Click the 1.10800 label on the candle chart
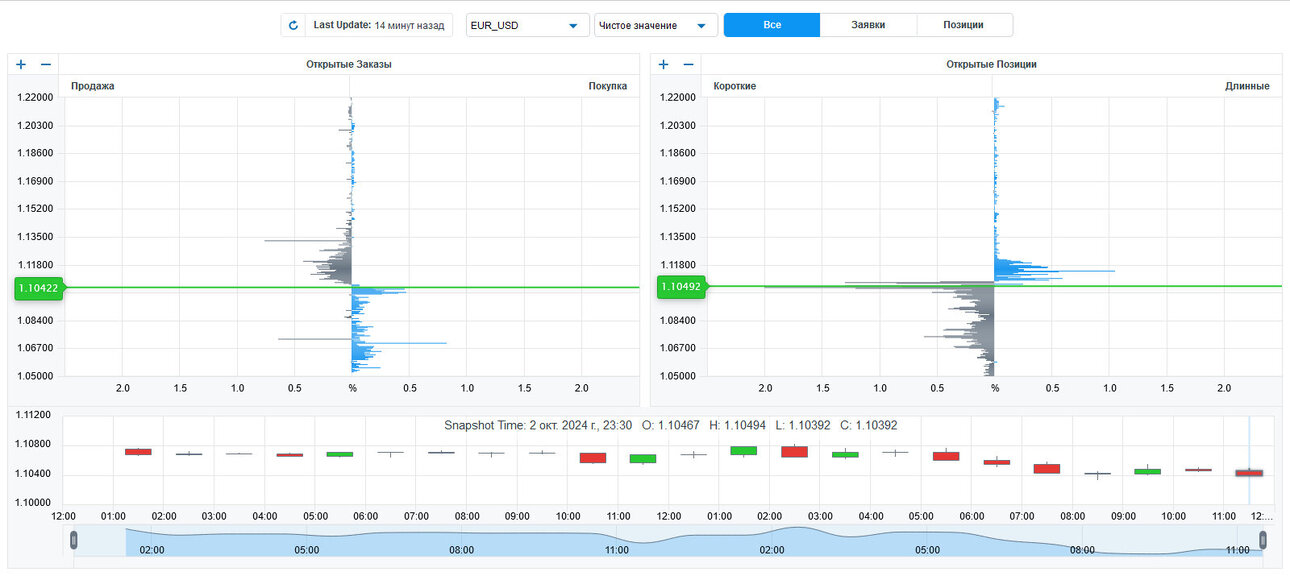Screen dimensions: 1290x580 pyautogui.click(x=35, y=444)
